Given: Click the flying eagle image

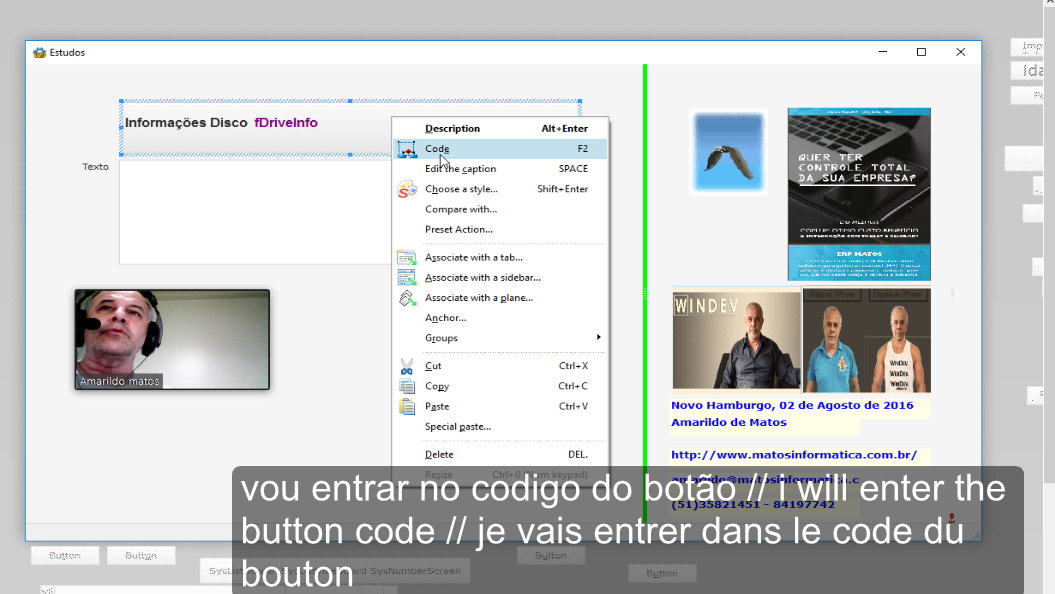Looking at the screenshot, I should (729, 153).
